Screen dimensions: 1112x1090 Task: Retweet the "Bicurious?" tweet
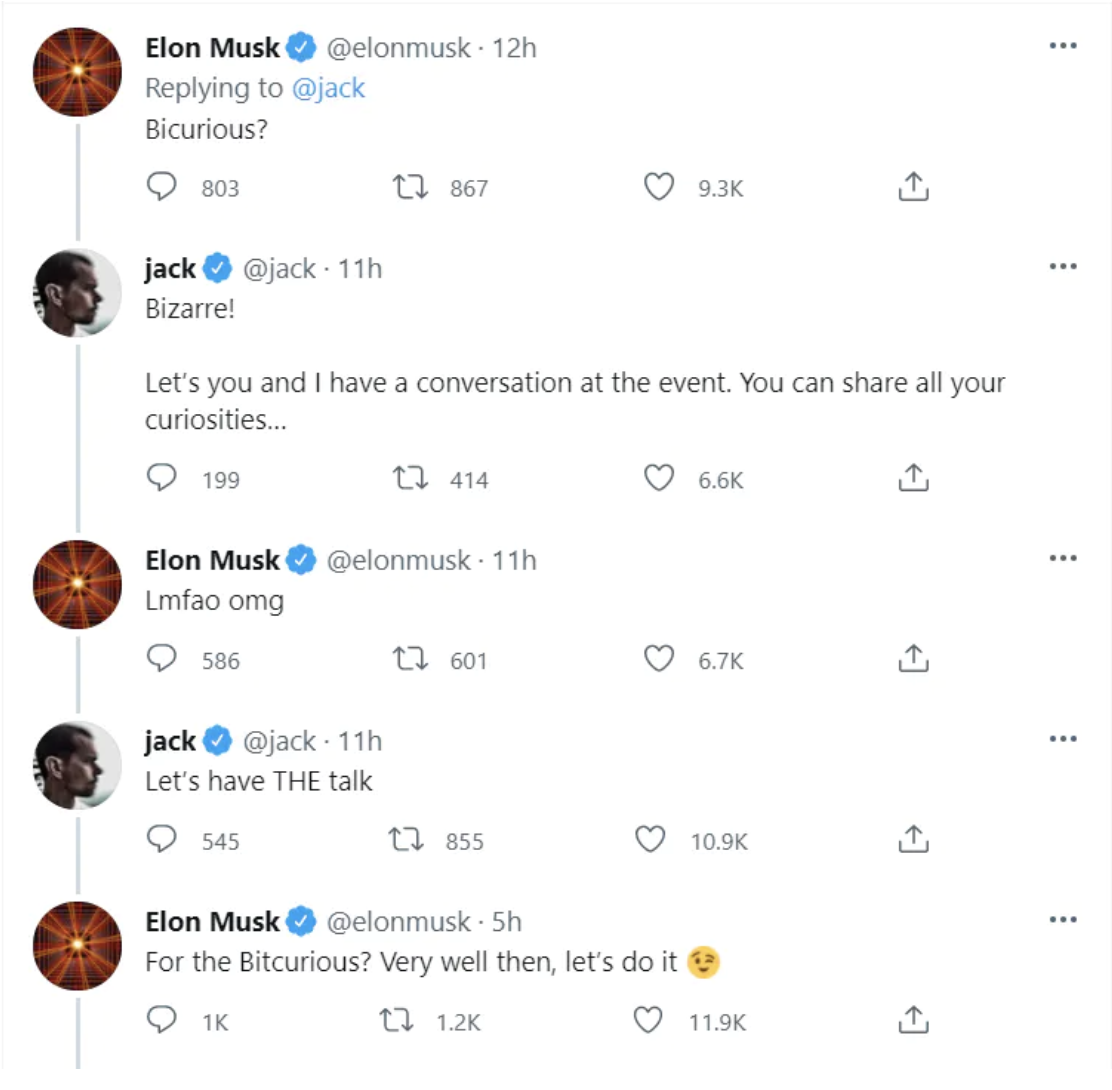point(412,187)
